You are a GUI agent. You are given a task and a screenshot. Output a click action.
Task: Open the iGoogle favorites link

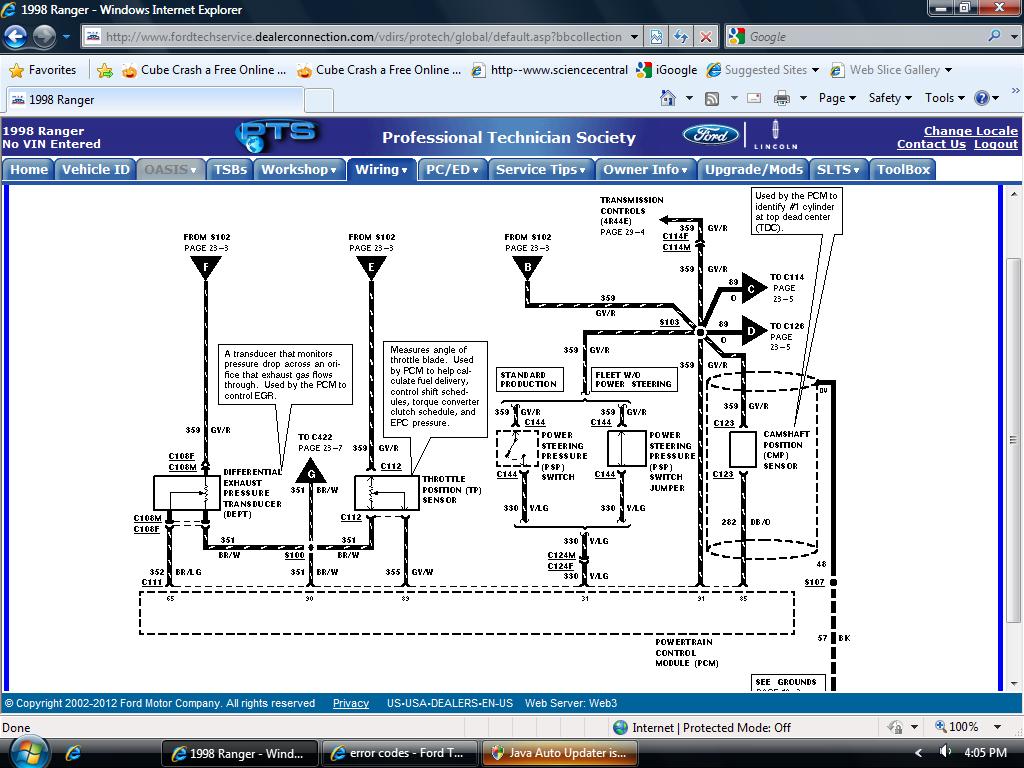click(667, 70)
